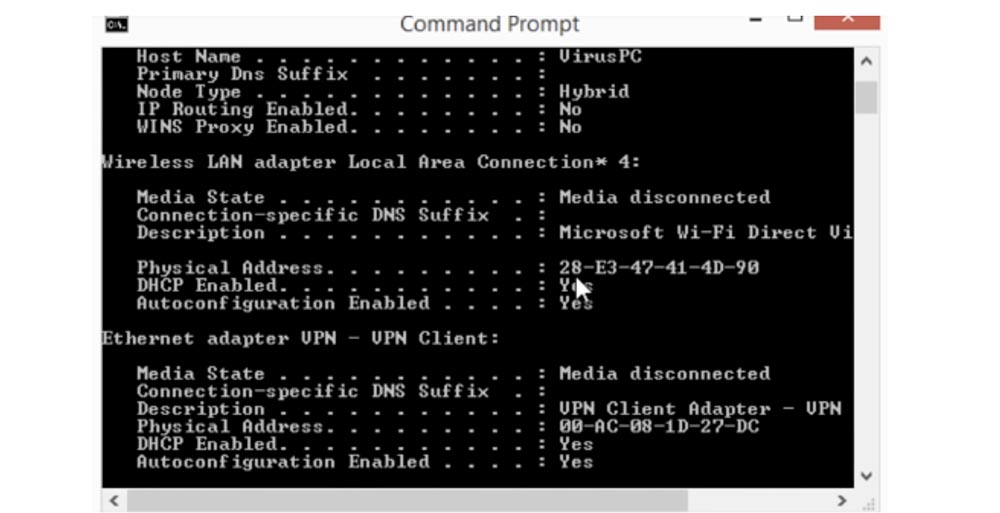Click the Wi-Fi physical address 28-E3-47-41-4D-90
Screen dimensions: 1000x513
[x=659, y=268]
